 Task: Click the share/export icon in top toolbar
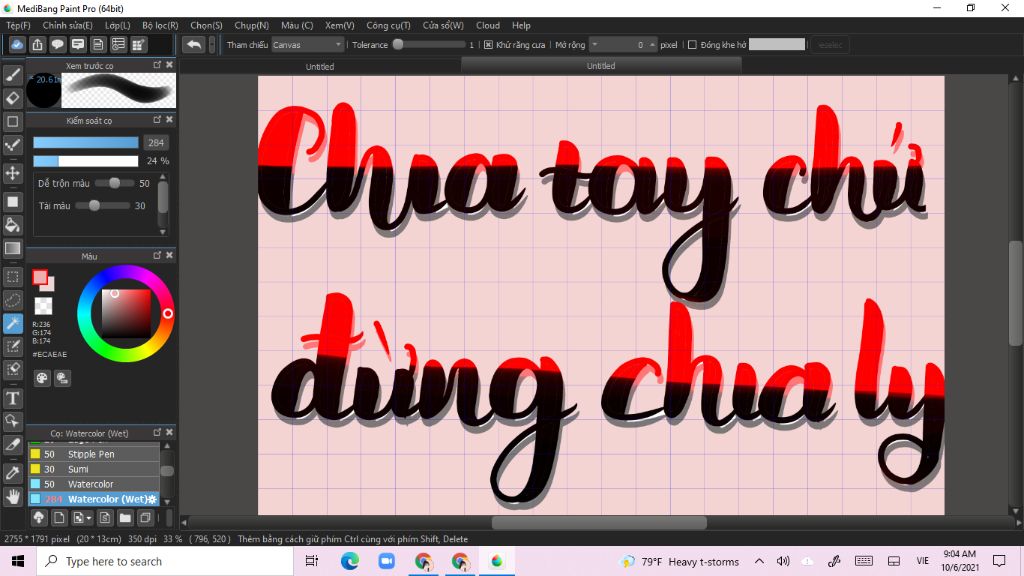37,44
